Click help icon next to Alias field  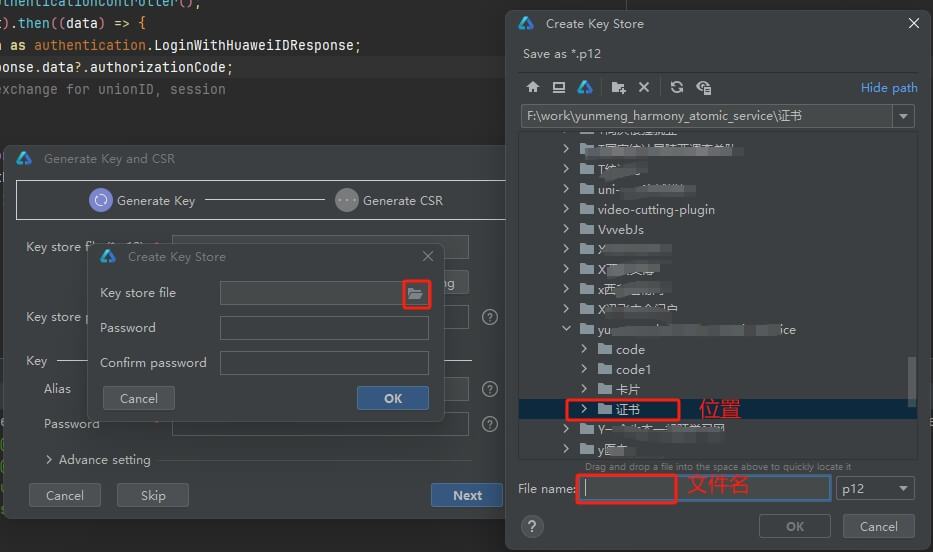click(x=490, y=389)
